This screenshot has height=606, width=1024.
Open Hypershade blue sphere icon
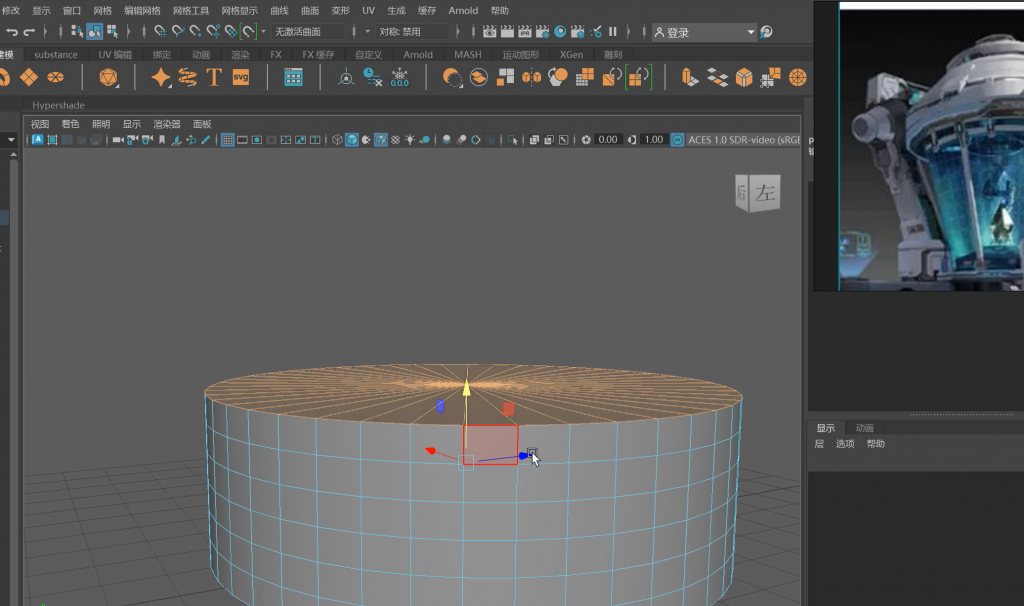click(560, 31)
